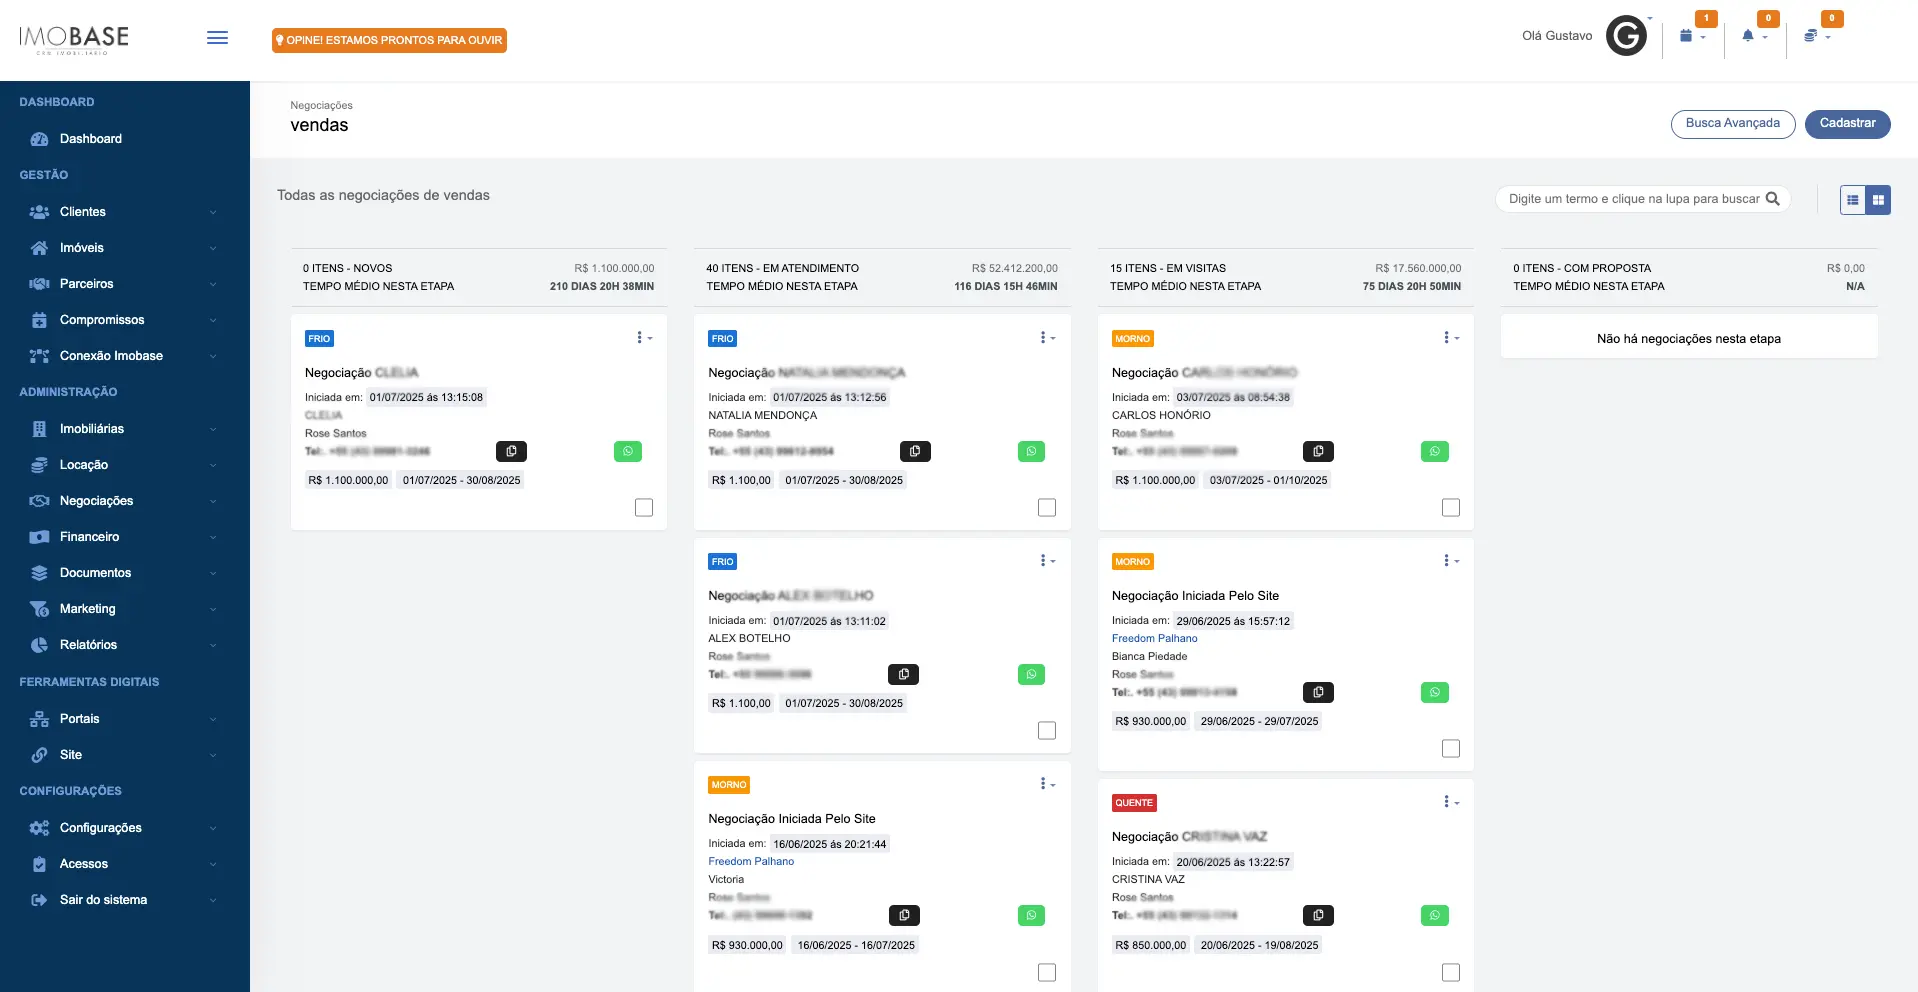Switch to list view icon
Screen dimensions: 1918x992
1853,200
